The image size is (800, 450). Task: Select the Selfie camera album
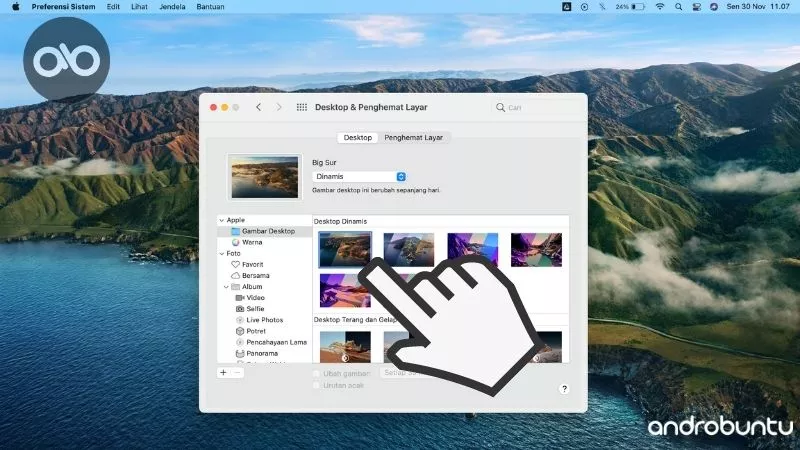coord(240,309)
